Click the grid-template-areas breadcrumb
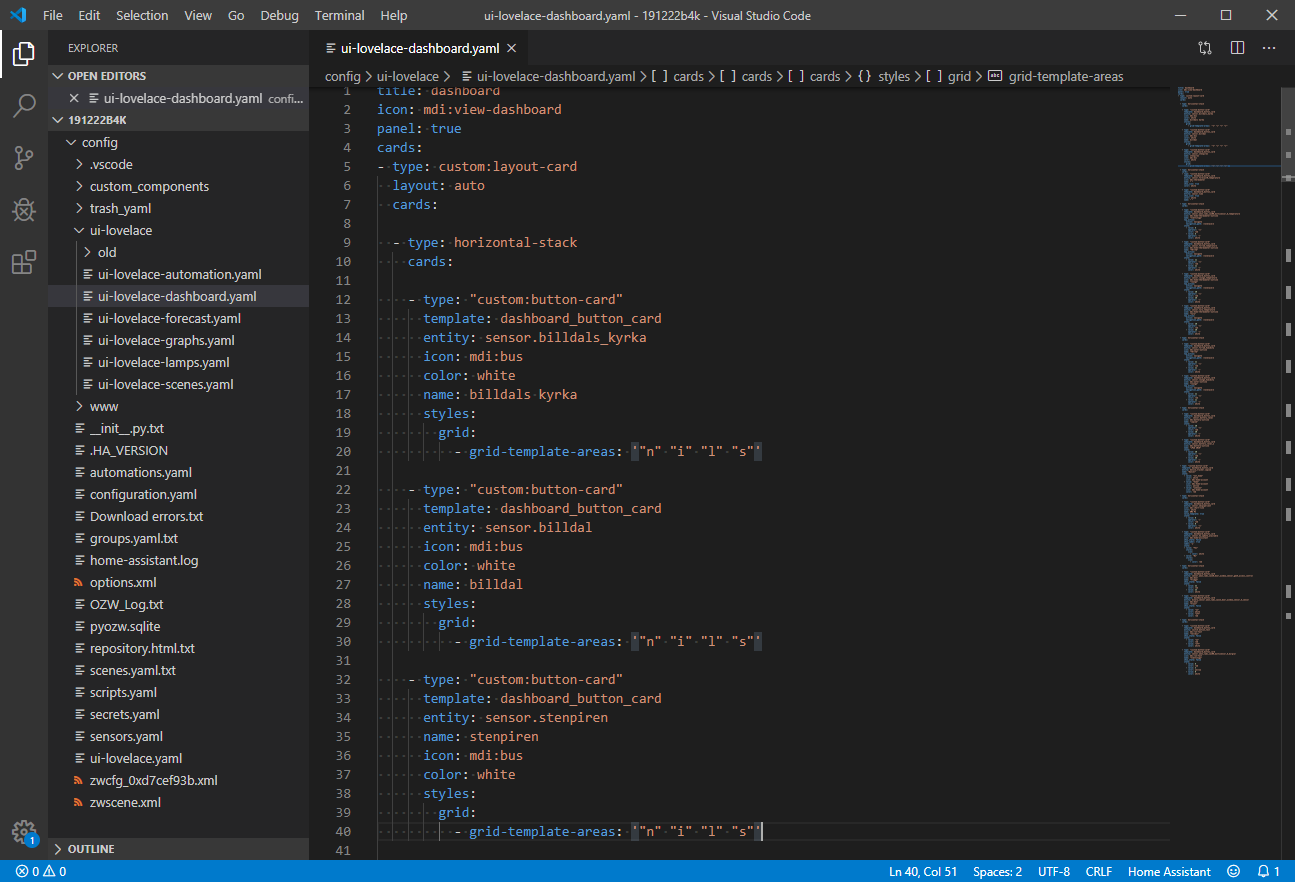 pos(1066,76)
